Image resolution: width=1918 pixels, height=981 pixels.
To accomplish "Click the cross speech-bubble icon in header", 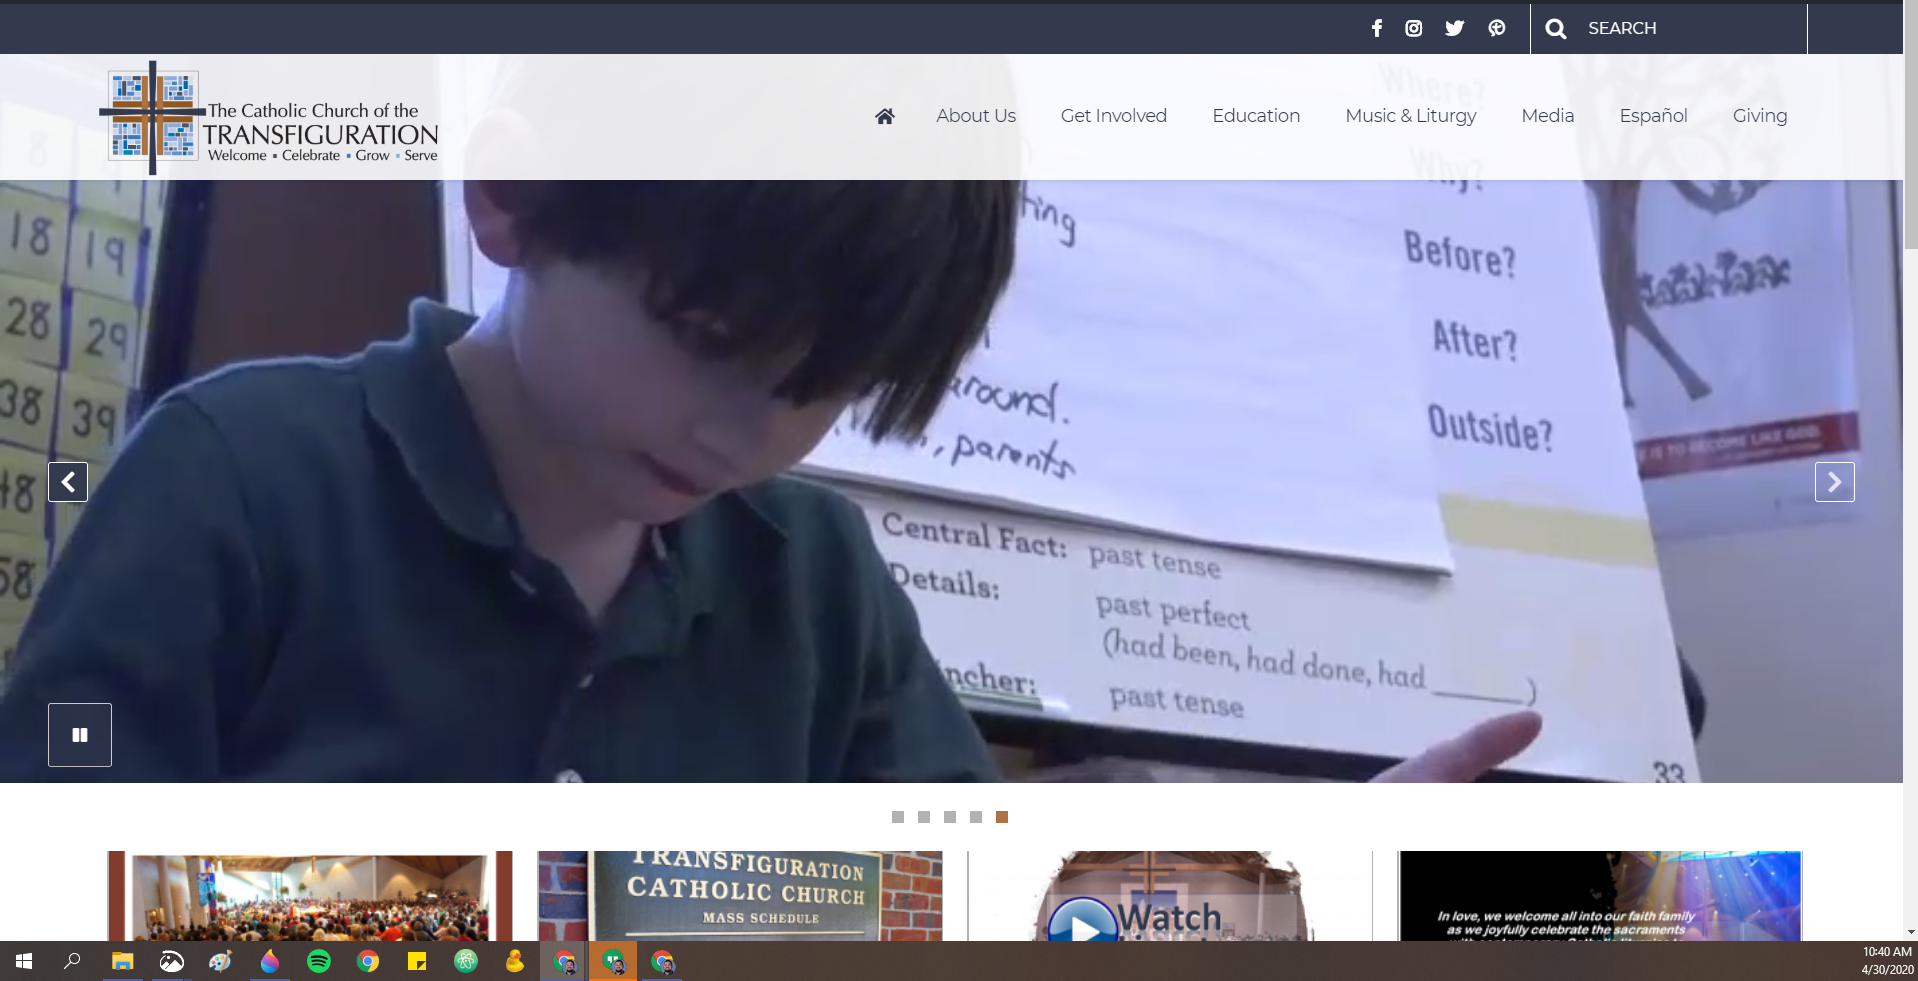I will [1496, 28].
